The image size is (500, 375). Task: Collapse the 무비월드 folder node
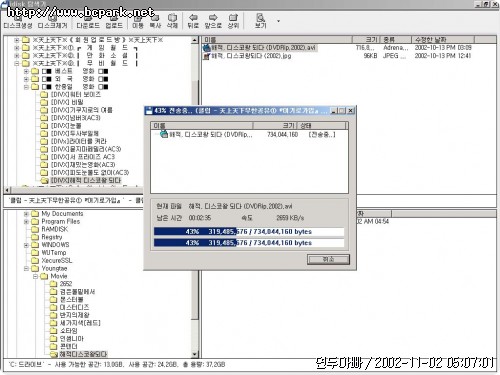coord(17,63)
